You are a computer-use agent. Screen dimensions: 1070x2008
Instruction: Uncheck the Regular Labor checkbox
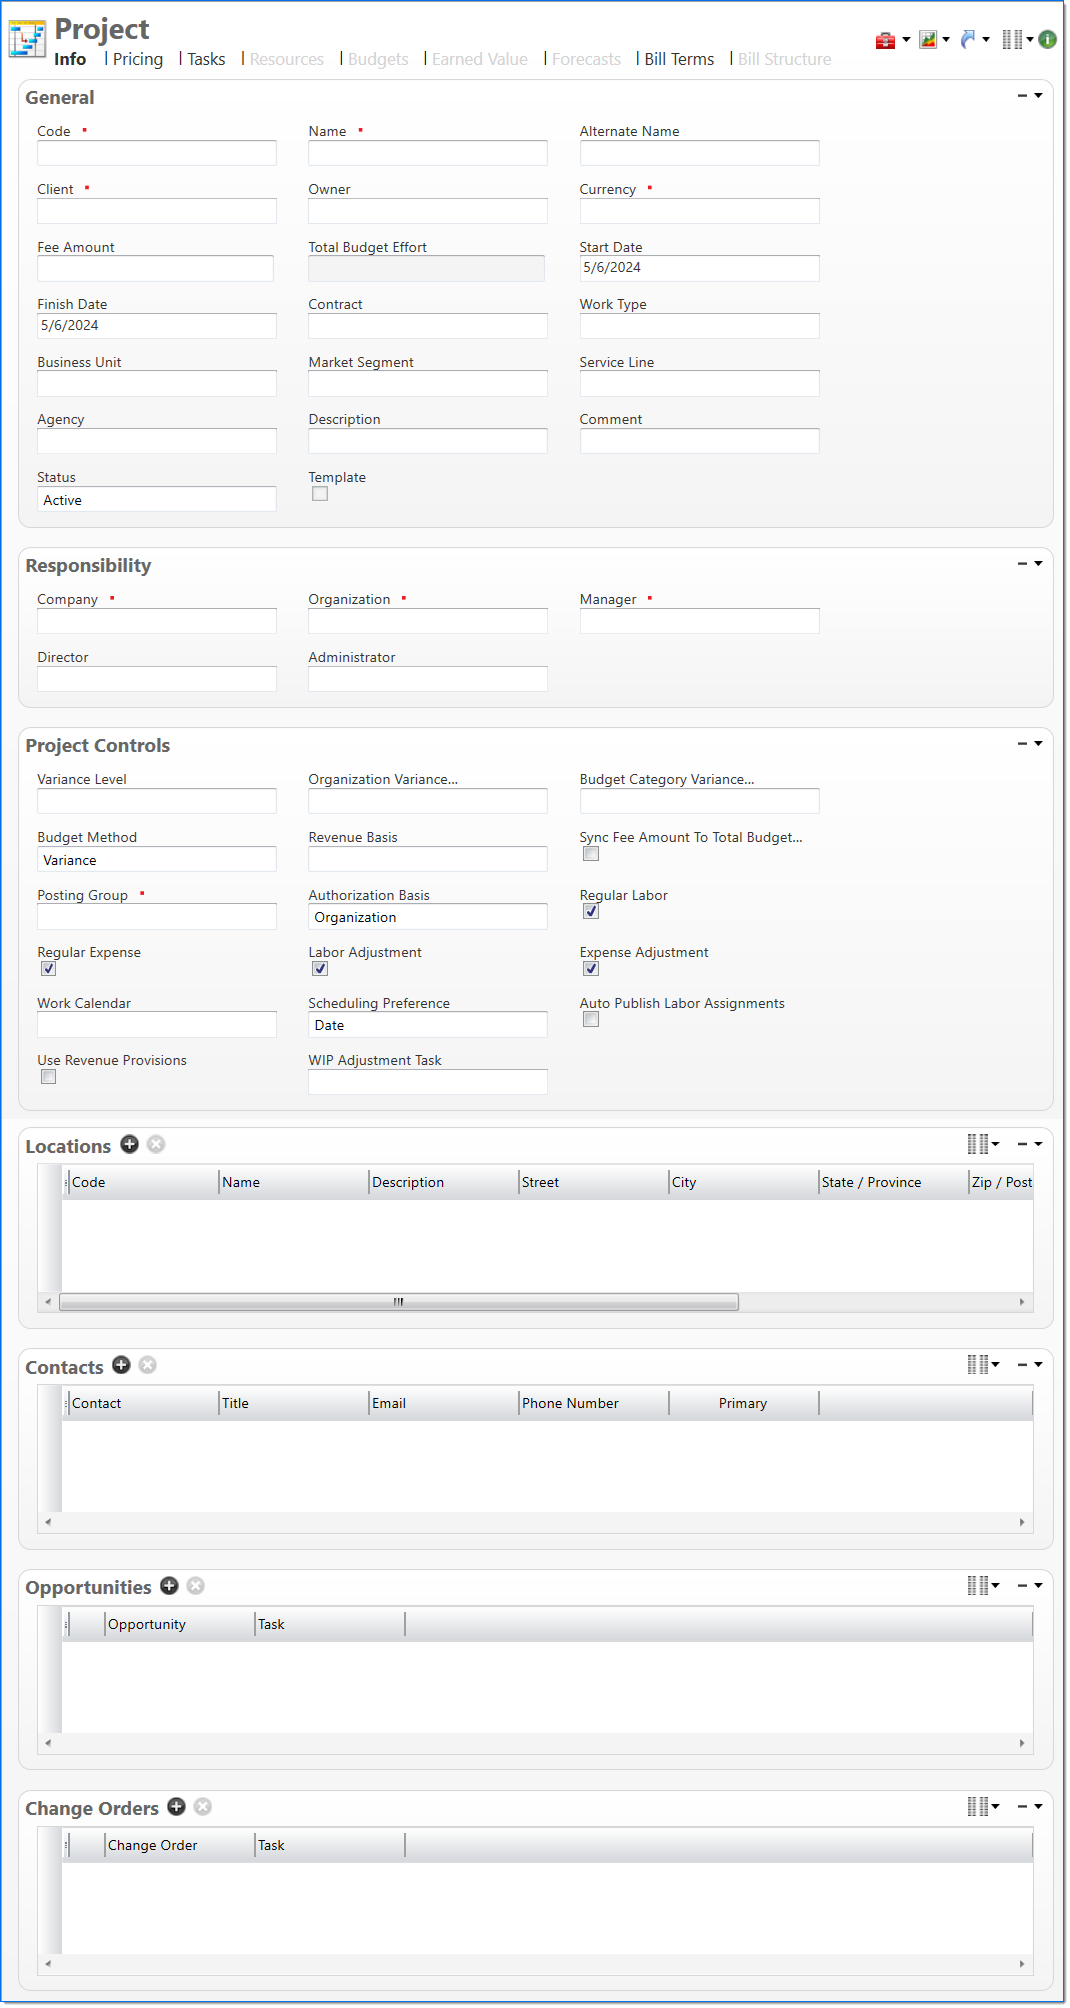click(x=591, y=912)
